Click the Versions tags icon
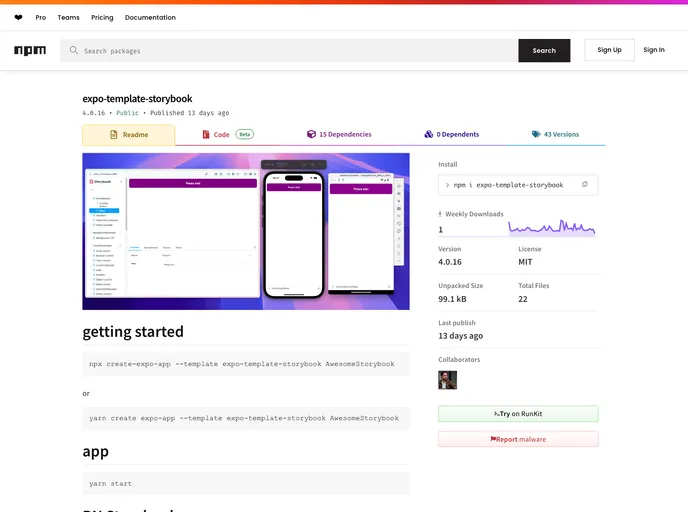Screen dimensions: 688x512 tap(536, 134)
